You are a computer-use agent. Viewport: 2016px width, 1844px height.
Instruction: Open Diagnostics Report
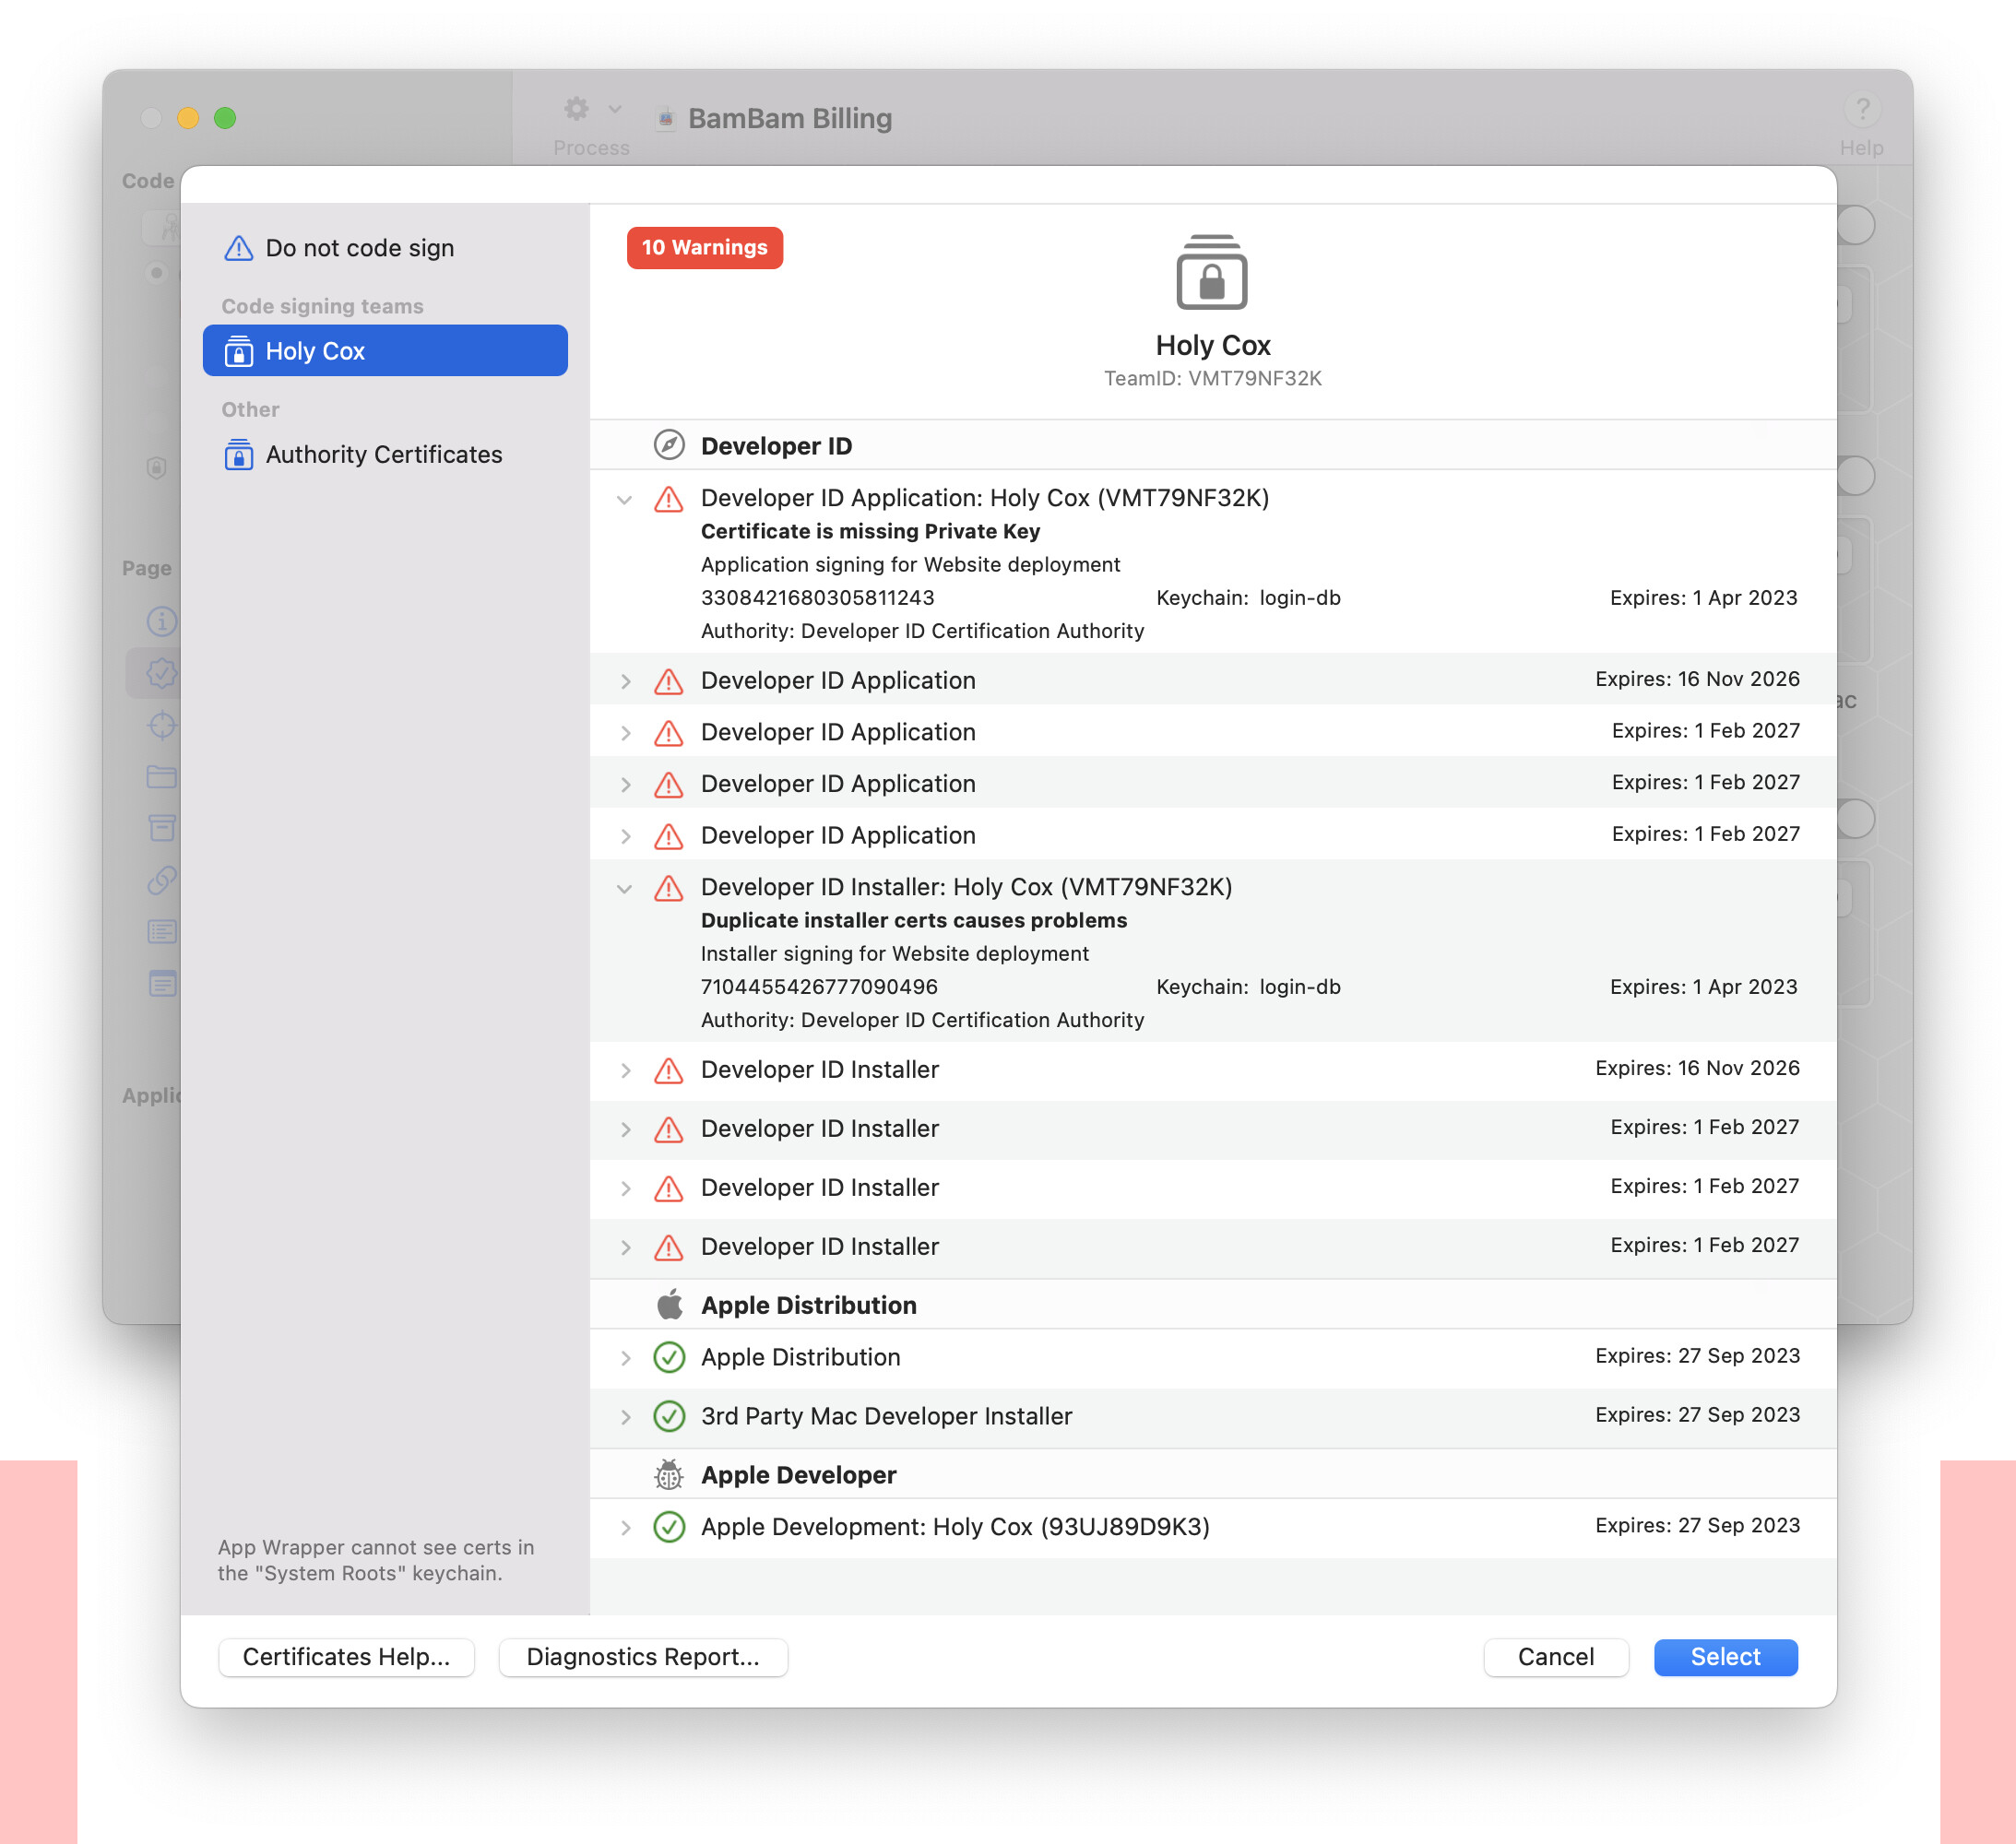pos(643,1657)
